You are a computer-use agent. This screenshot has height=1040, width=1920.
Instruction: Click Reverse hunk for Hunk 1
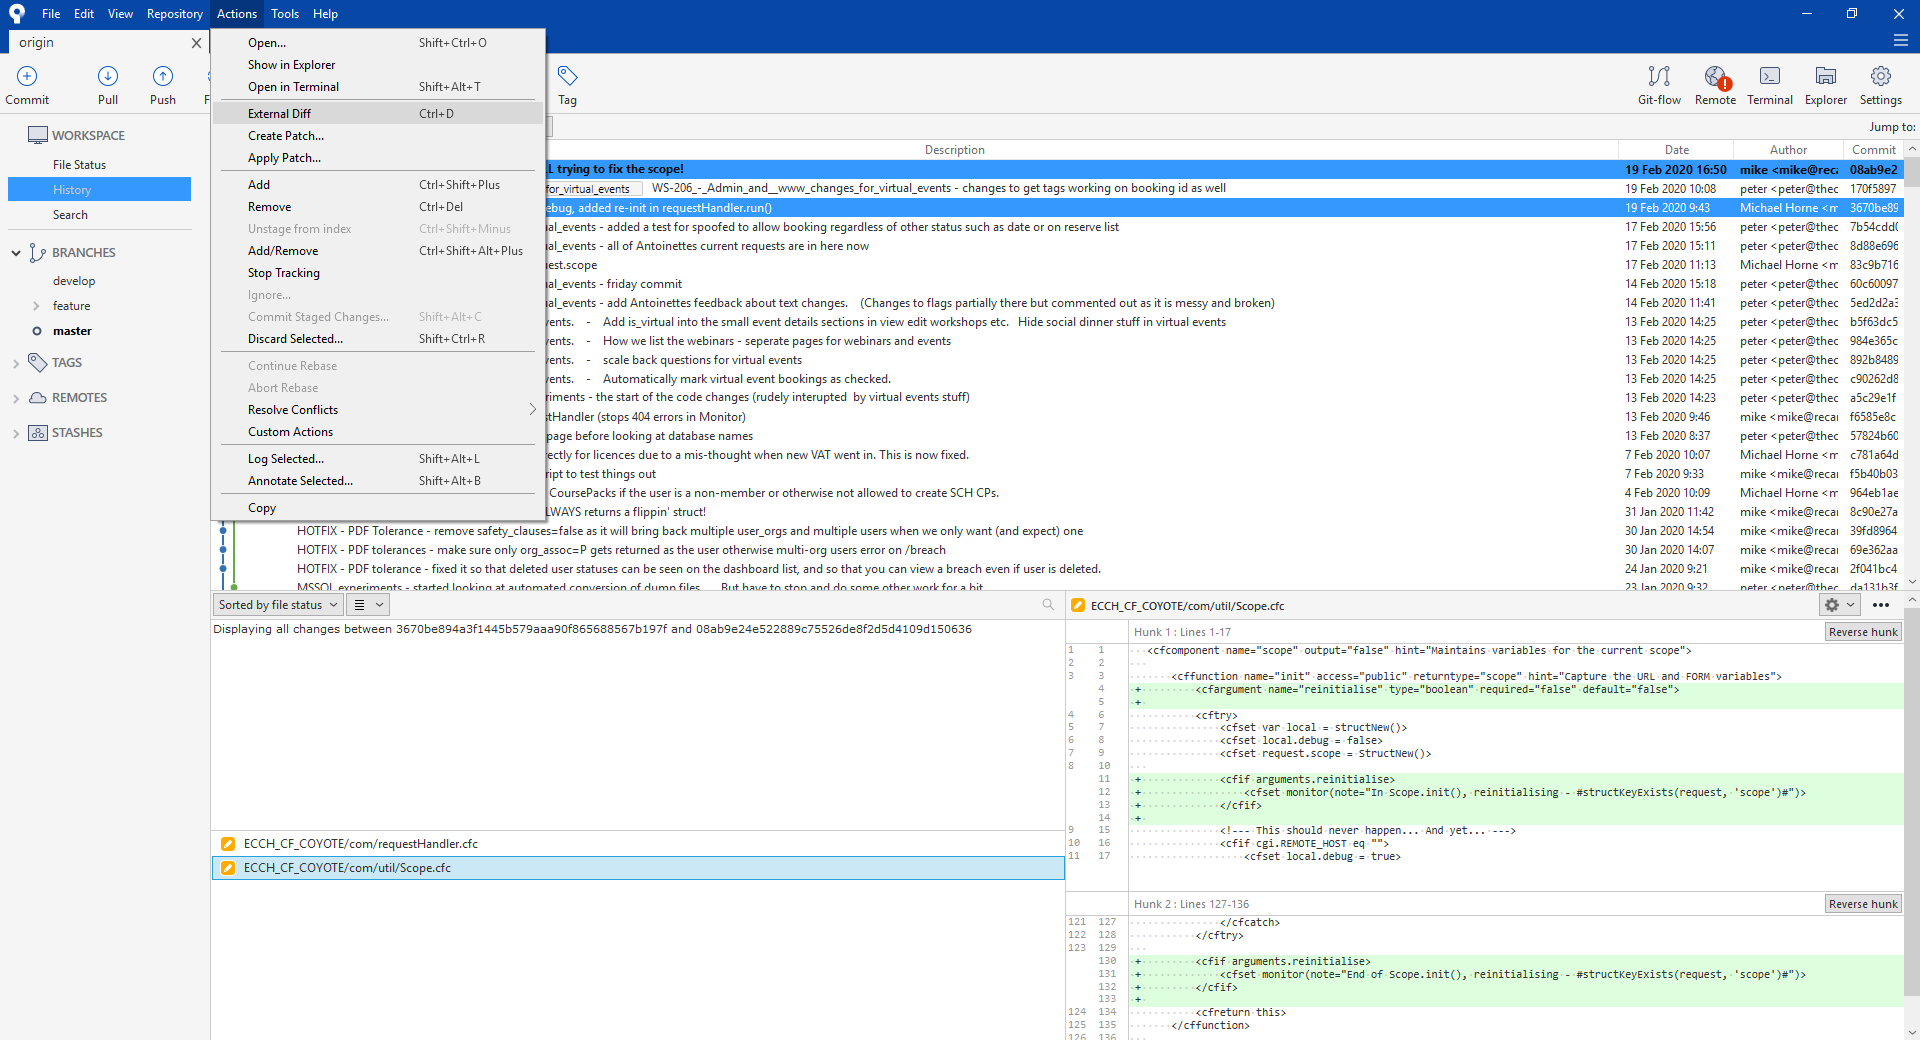coord(1863,632)
